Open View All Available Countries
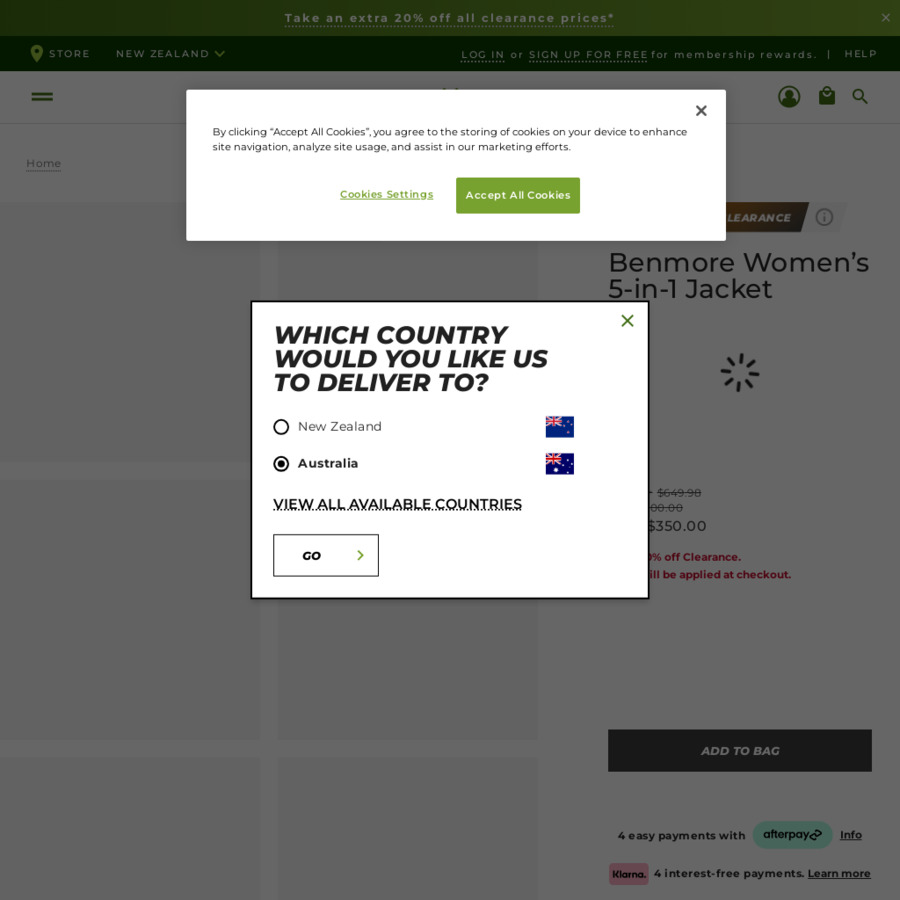Image resolution: width=900 pixels, height=900 pixels. (x=397, y=504)
